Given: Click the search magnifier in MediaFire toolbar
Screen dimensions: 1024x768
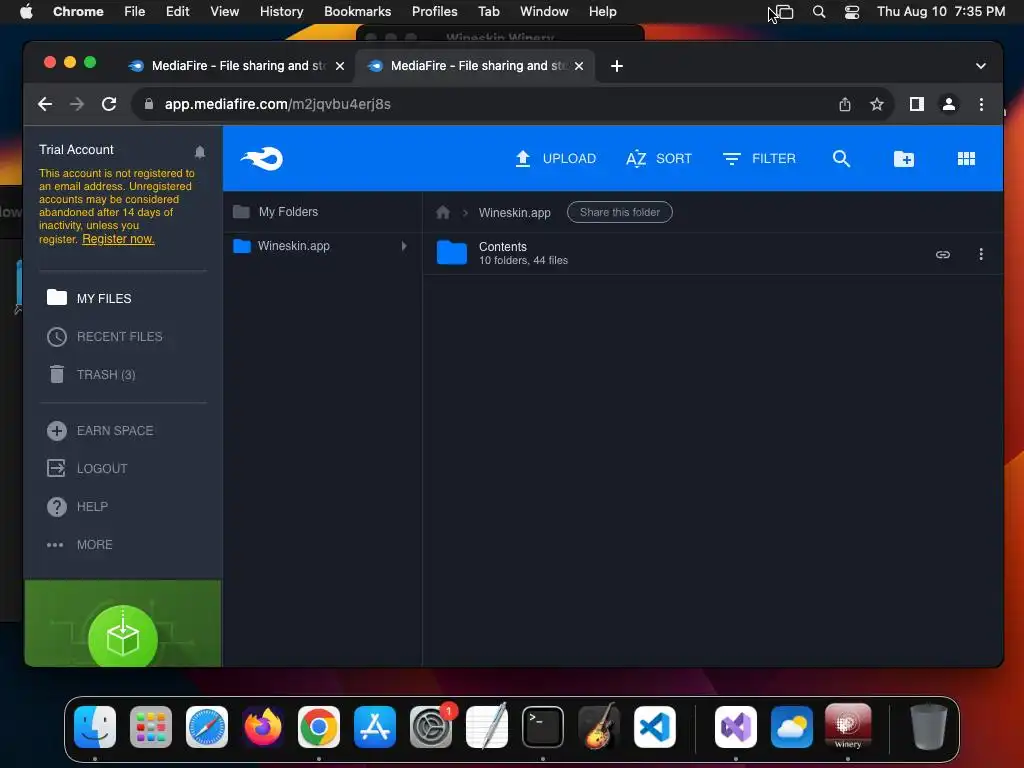Looking at the screenshot, I should pos(841,159).
